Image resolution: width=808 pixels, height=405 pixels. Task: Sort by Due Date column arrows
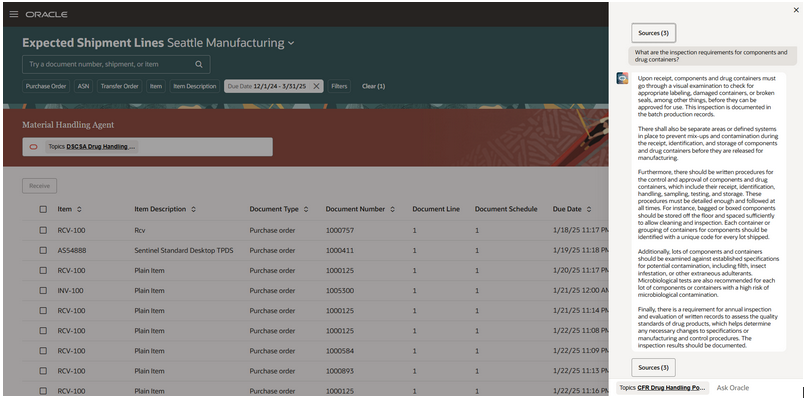[588, 209]
